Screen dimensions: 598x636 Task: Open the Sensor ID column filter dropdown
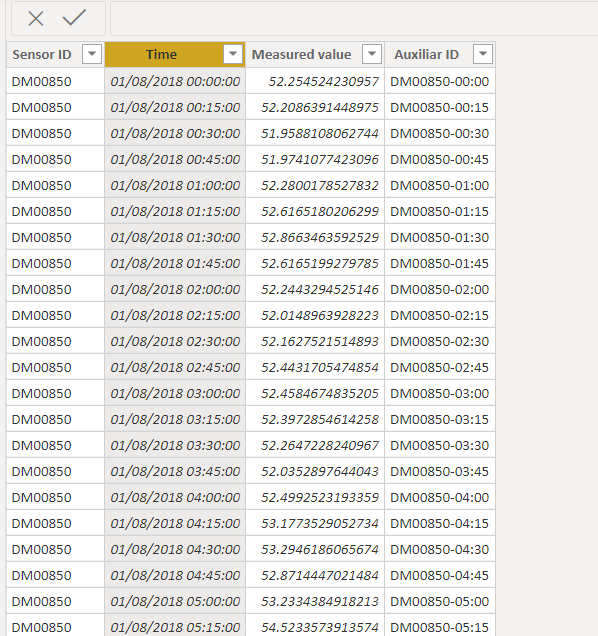click(92, 54)
